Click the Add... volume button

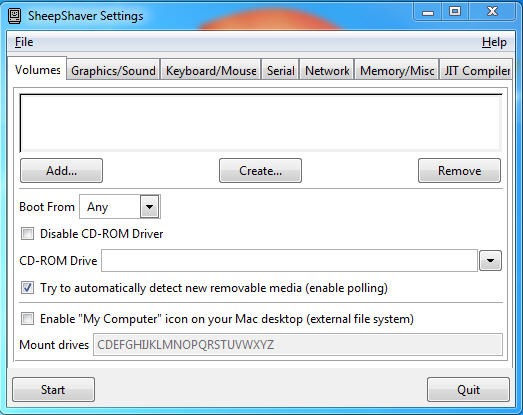[61, 170]
